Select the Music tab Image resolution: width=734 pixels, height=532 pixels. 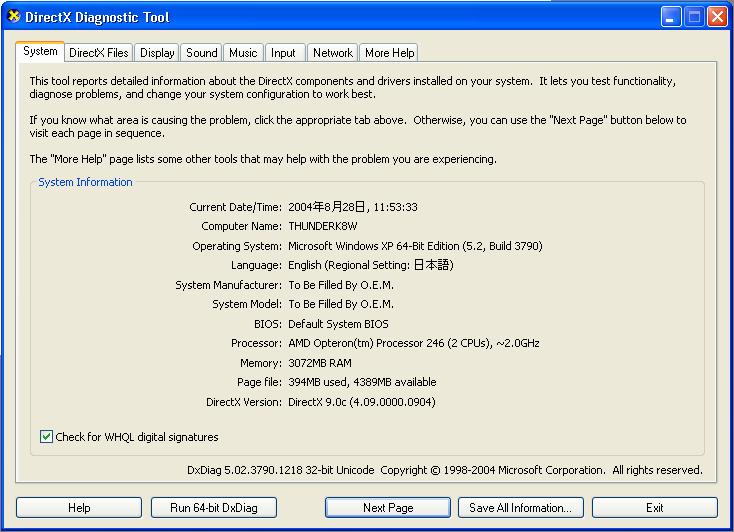tap(243, 53)
